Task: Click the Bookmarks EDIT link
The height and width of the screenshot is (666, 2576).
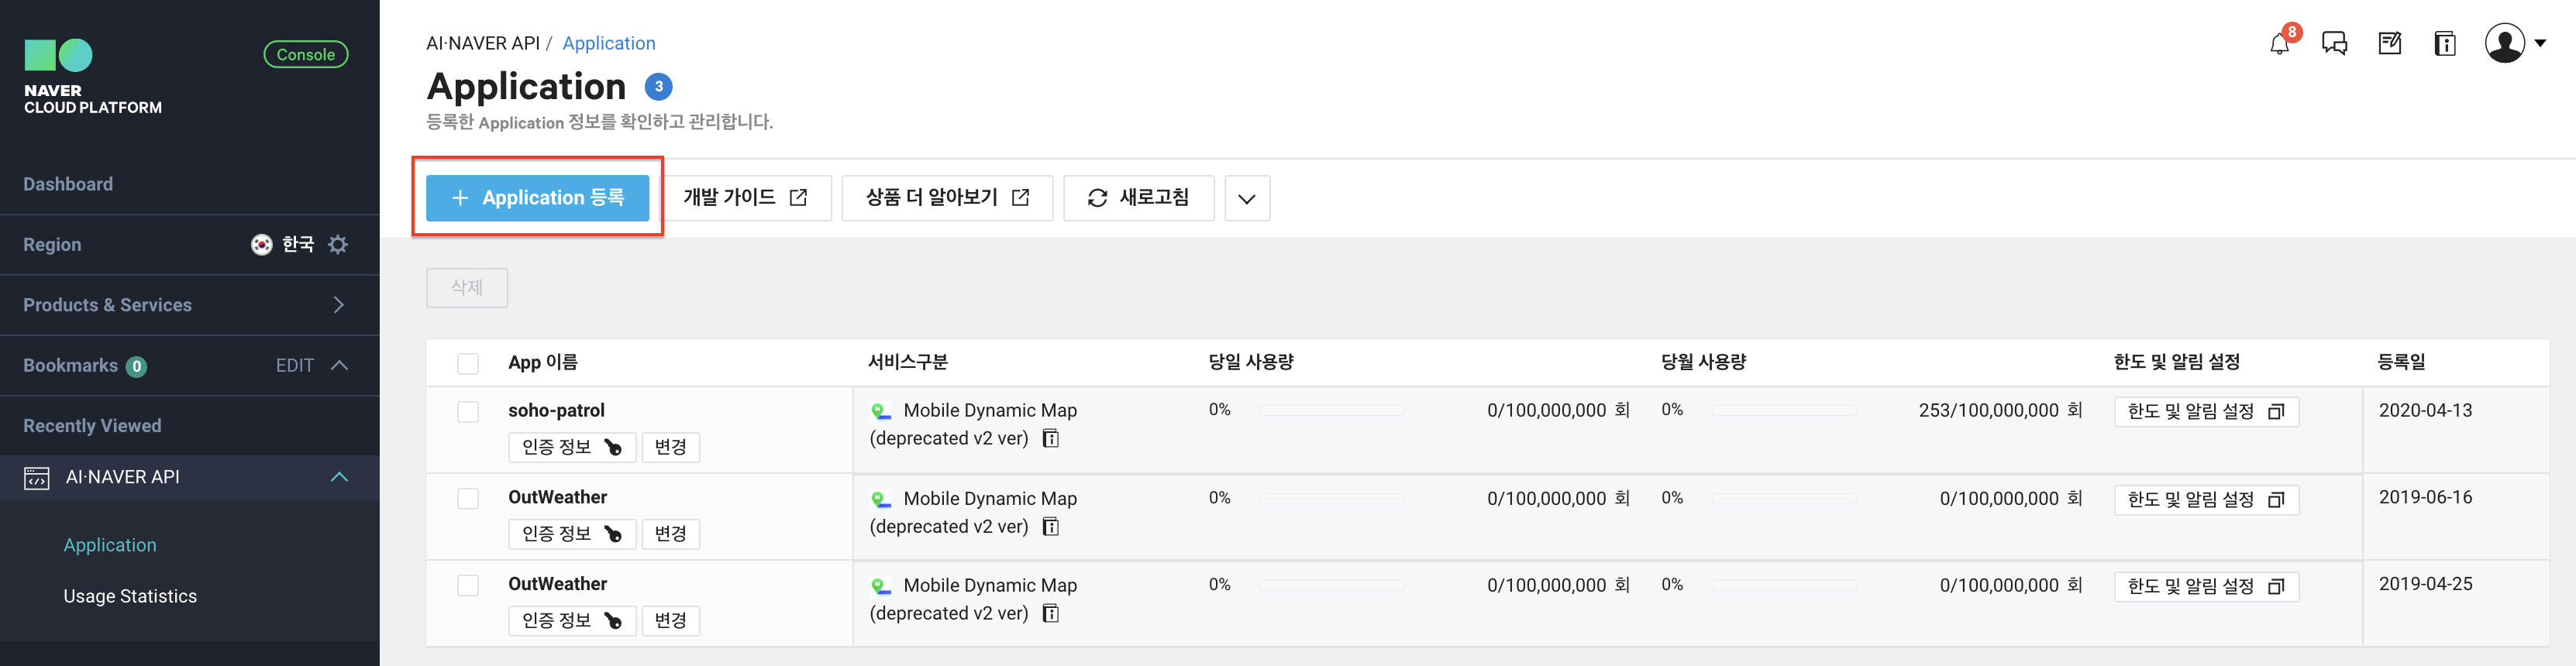Action: point(295,365)
